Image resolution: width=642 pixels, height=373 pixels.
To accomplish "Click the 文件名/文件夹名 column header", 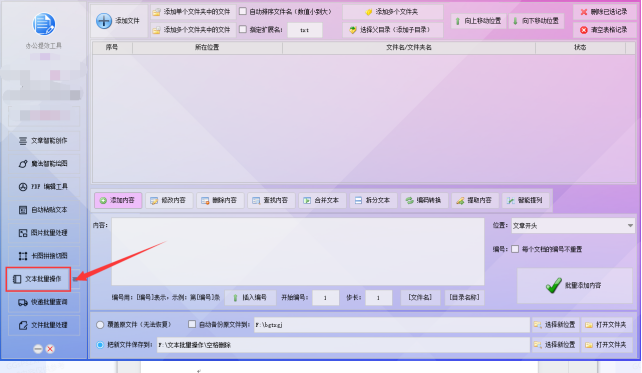I will pyautogui.click(x=409, y=47).
